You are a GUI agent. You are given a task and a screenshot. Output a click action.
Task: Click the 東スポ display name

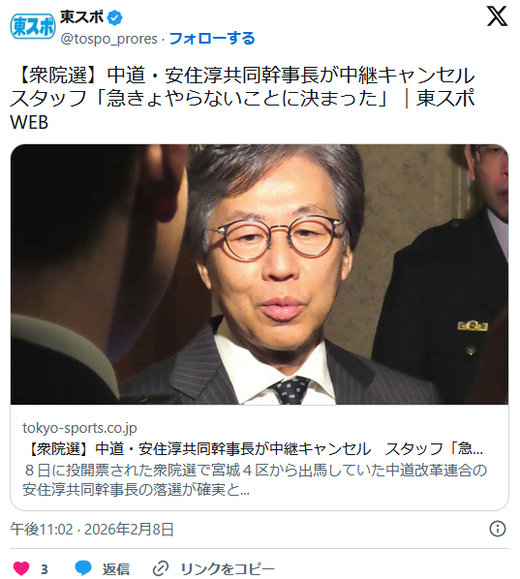coord(82,17)
